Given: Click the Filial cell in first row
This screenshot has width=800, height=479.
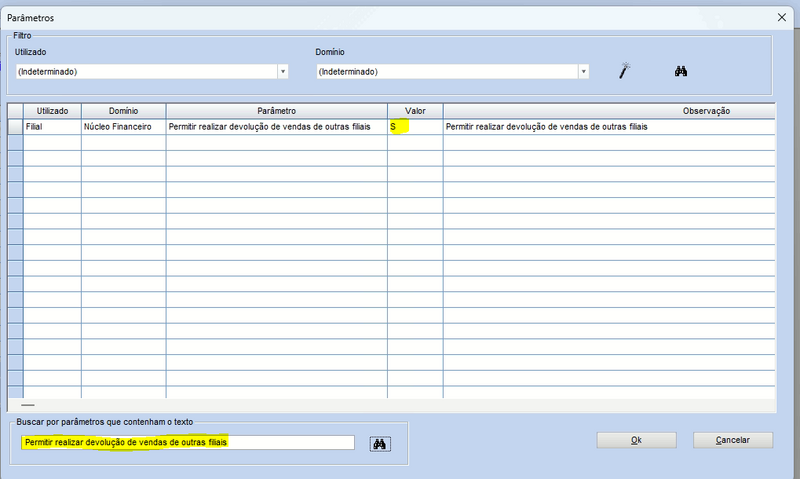Looking at the screenshot, I should pyautogui.click(x=52, y=127).
